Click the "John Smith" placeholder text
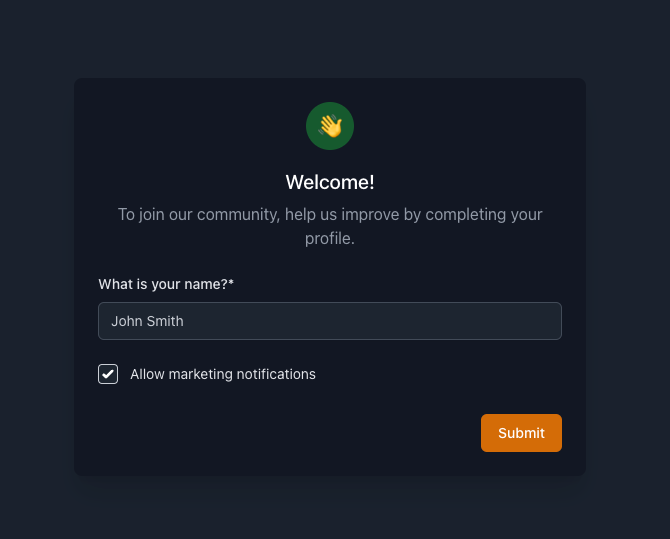 147,321
